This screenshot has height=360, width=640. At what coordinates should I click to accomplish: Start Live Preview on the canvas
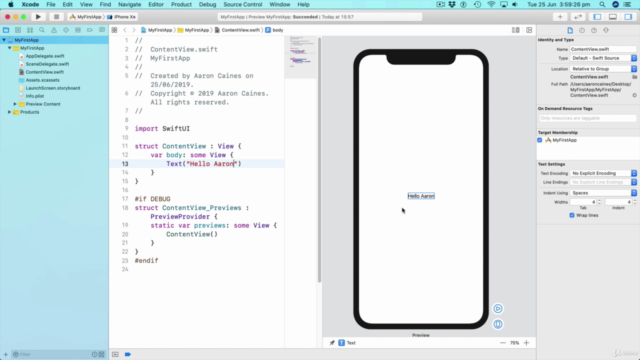point(498,309)
